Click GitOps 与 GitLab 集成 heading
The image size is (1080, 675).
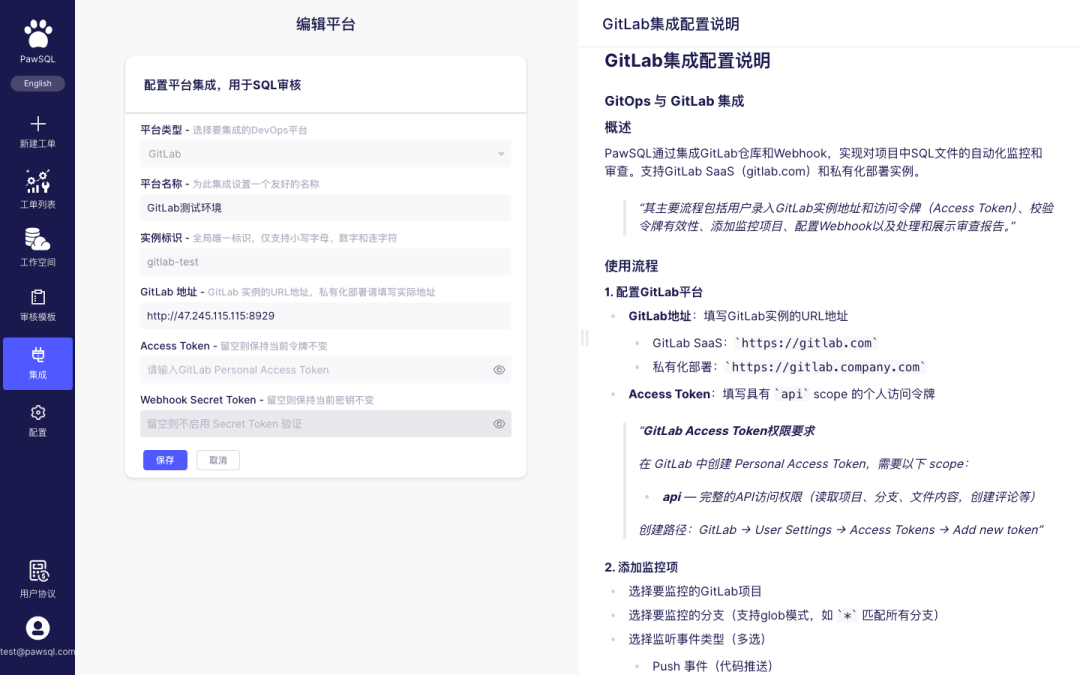[674, 101]
